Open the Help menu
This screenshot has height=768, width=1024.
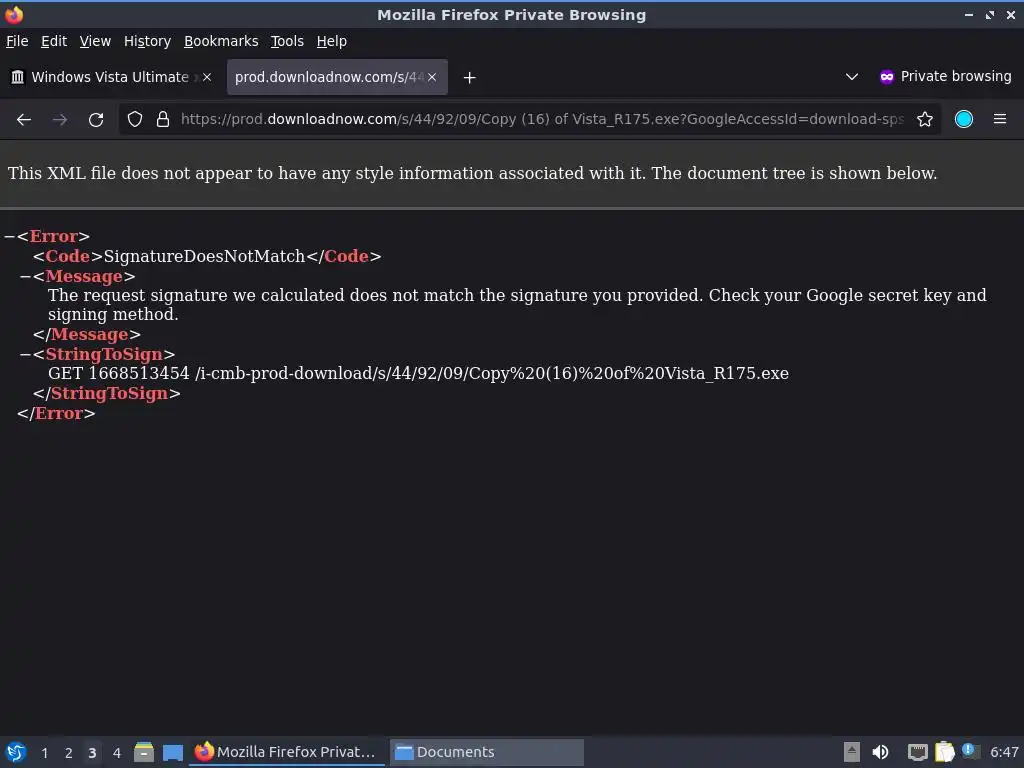pos(331,41)
